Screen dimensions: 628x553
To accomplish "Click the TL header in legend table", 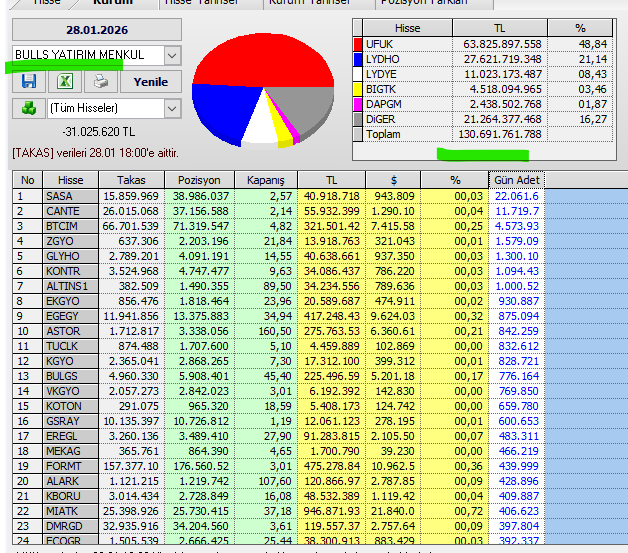I will pyautogui.click(x=499, y=28).
